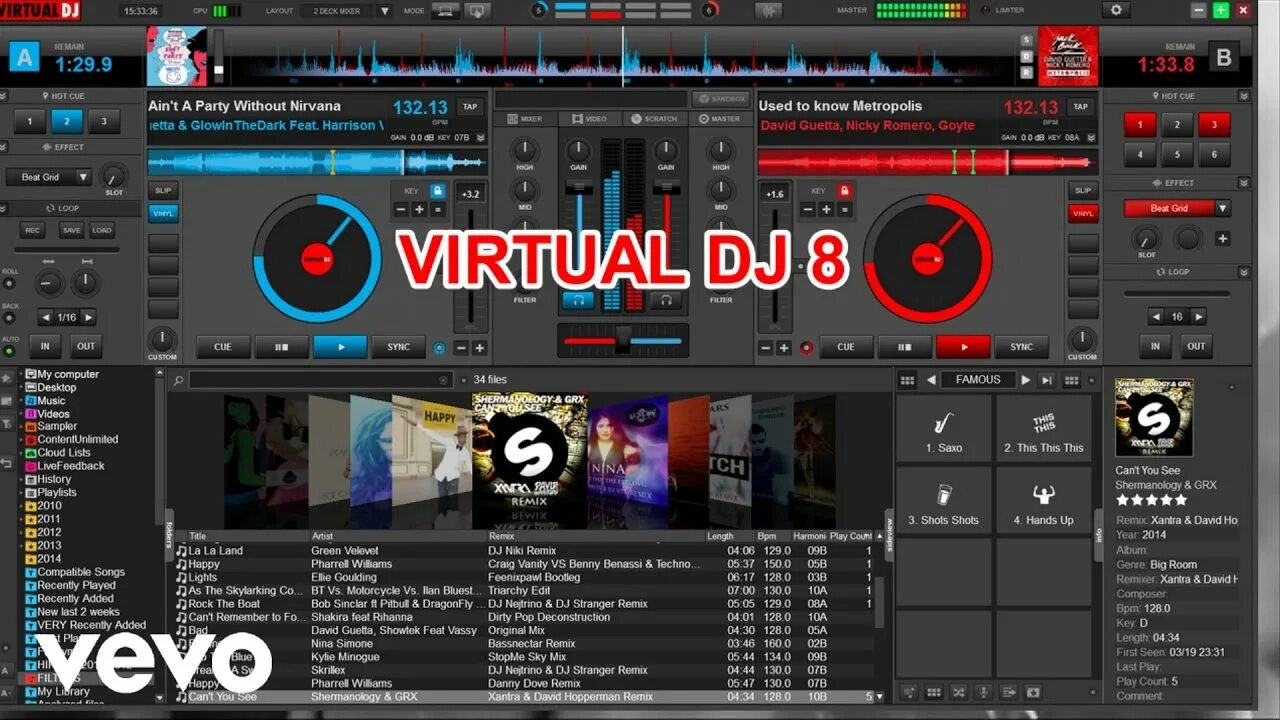Image resolution: width=1280 pixels, height=720 pixels.
Task: Select the Happy track by Pharrell Williams, Craig Vanity remix
Action: [523, 564]
